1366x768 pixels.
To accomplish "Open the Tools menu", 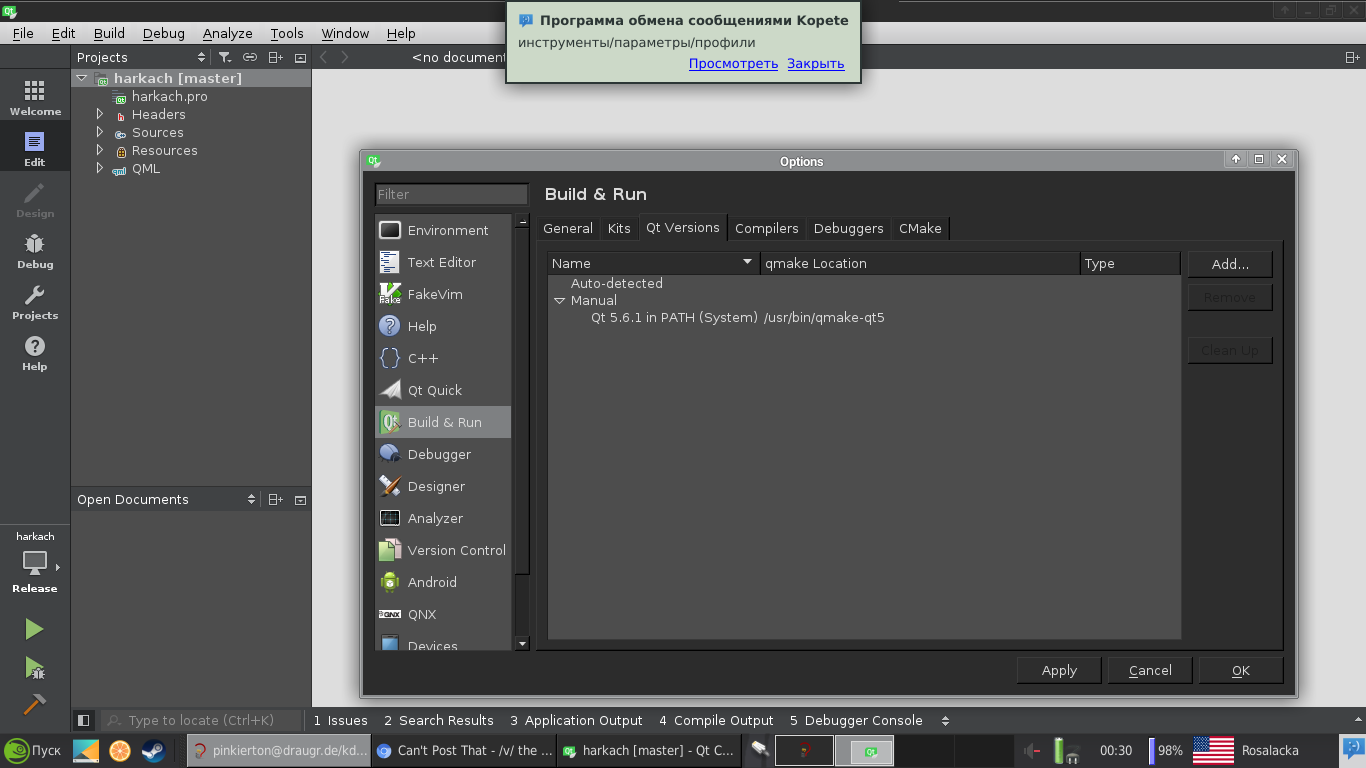I will pos(287,33).
